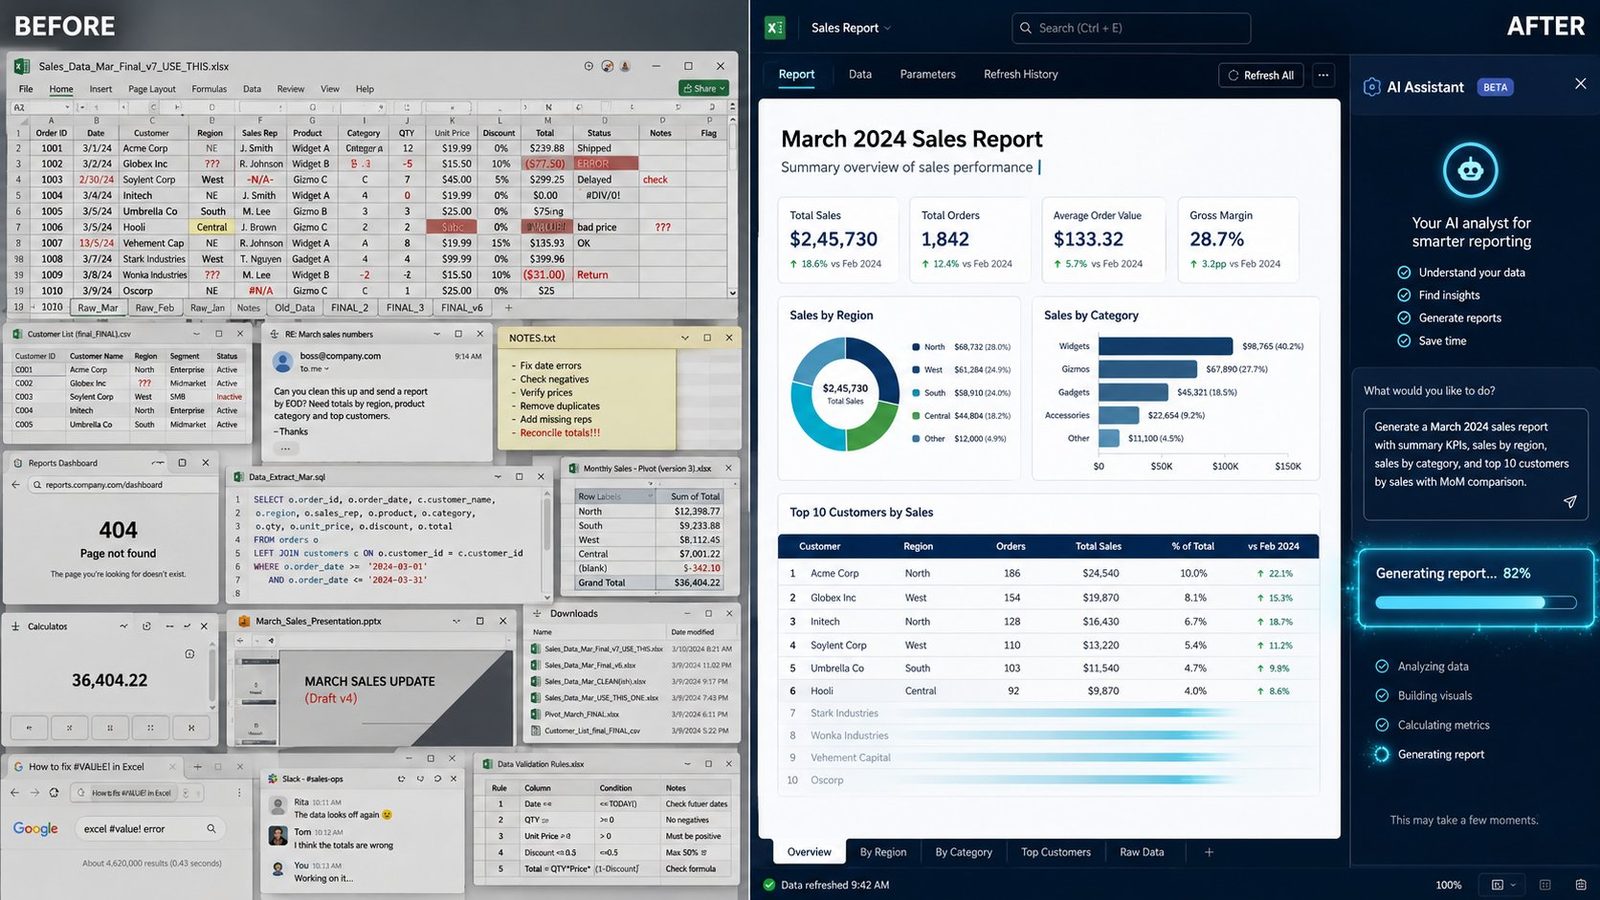
Task: Click Tom's avatar in the Slack window
Action: click(x=278, y=836)
